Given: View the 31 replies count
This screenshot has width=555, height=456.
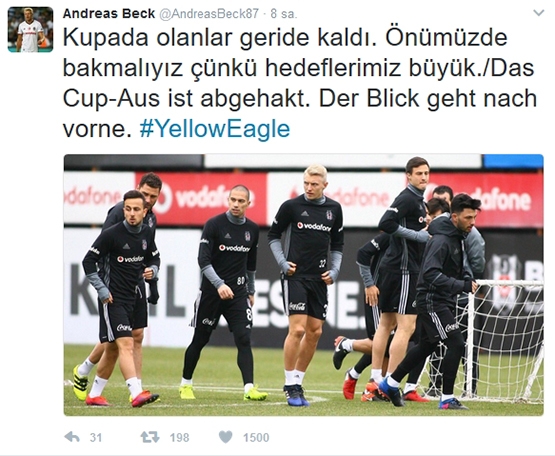Looking at the screenshot, I should [96, 438].
